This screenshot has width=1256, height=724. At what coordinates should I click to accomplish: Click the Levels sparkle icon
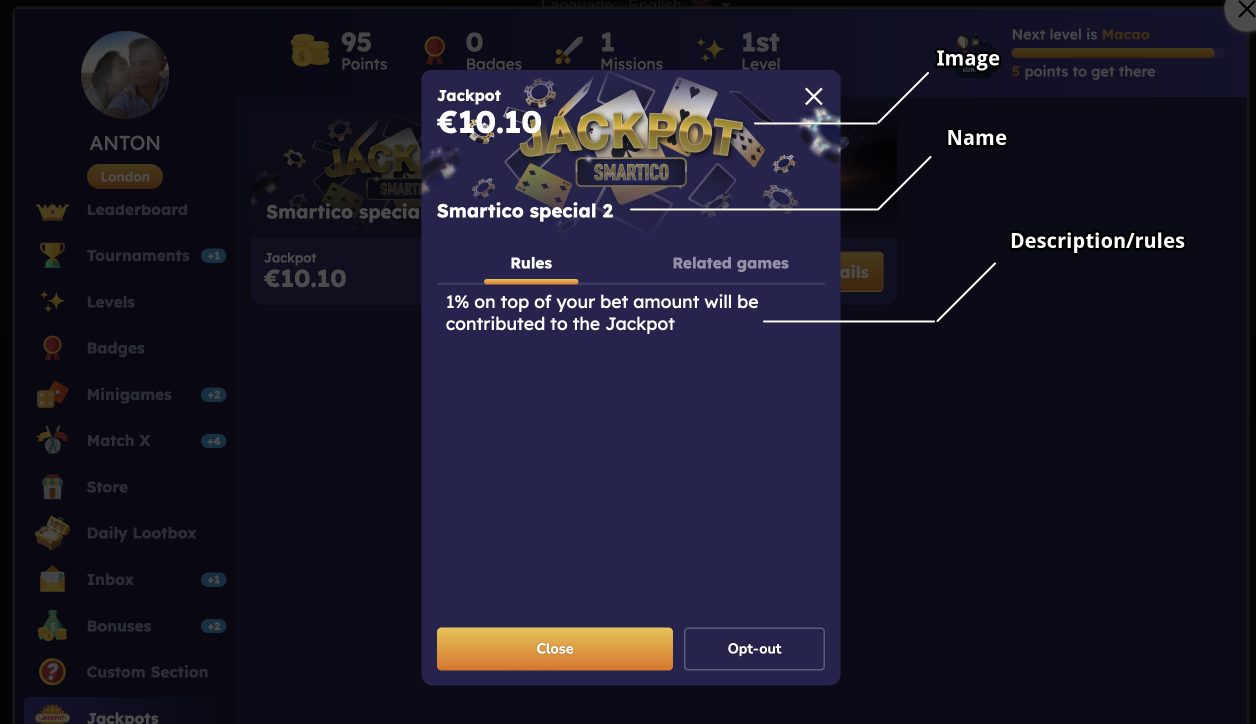click(51, 302)
